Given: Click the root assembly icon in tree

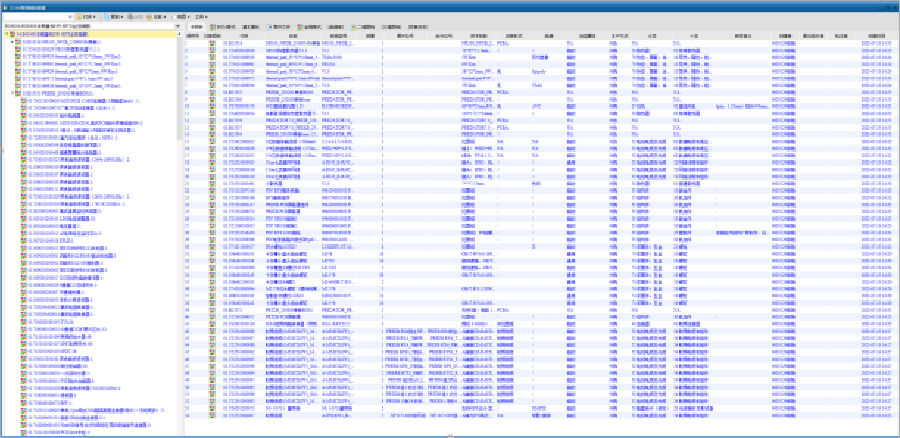Looking at the screenshot, I should [14, 34].
